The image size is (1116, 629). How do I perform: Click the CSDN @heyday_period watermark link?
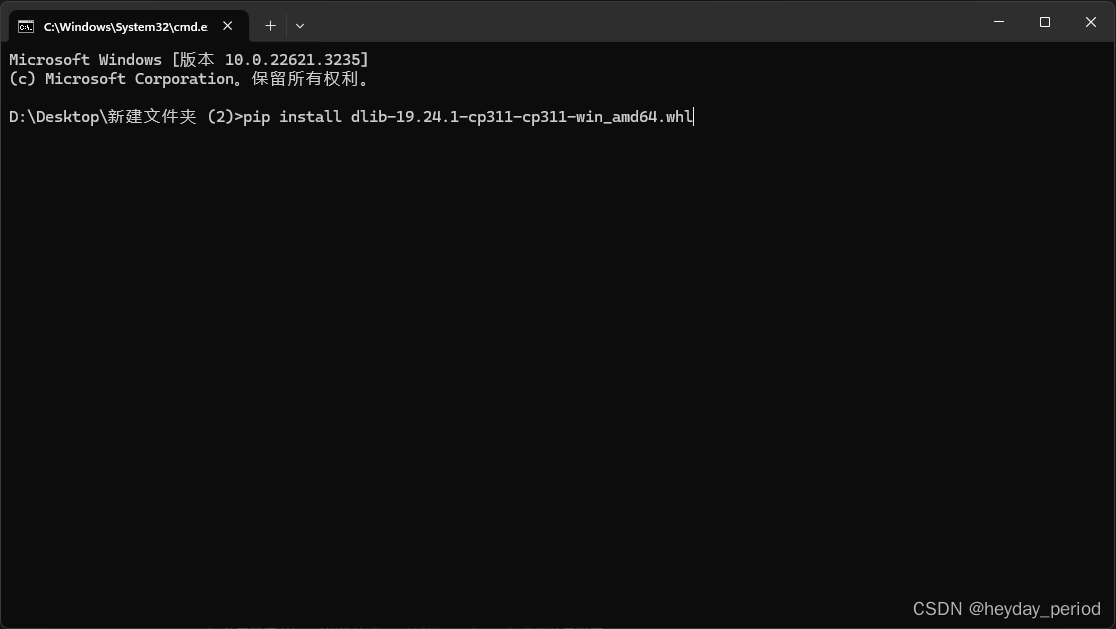1005,608
